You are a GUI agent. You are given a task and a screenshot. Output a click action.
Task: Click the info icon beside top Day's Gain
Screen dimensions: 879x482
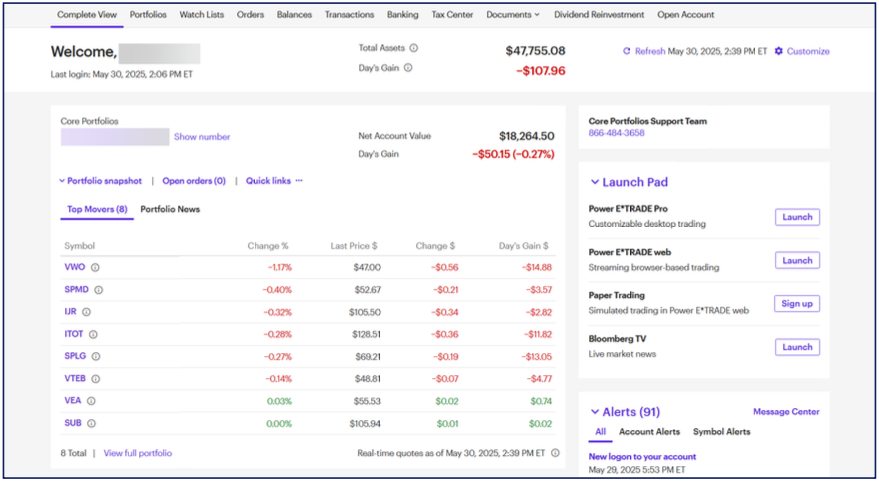[x=408, y=68]
